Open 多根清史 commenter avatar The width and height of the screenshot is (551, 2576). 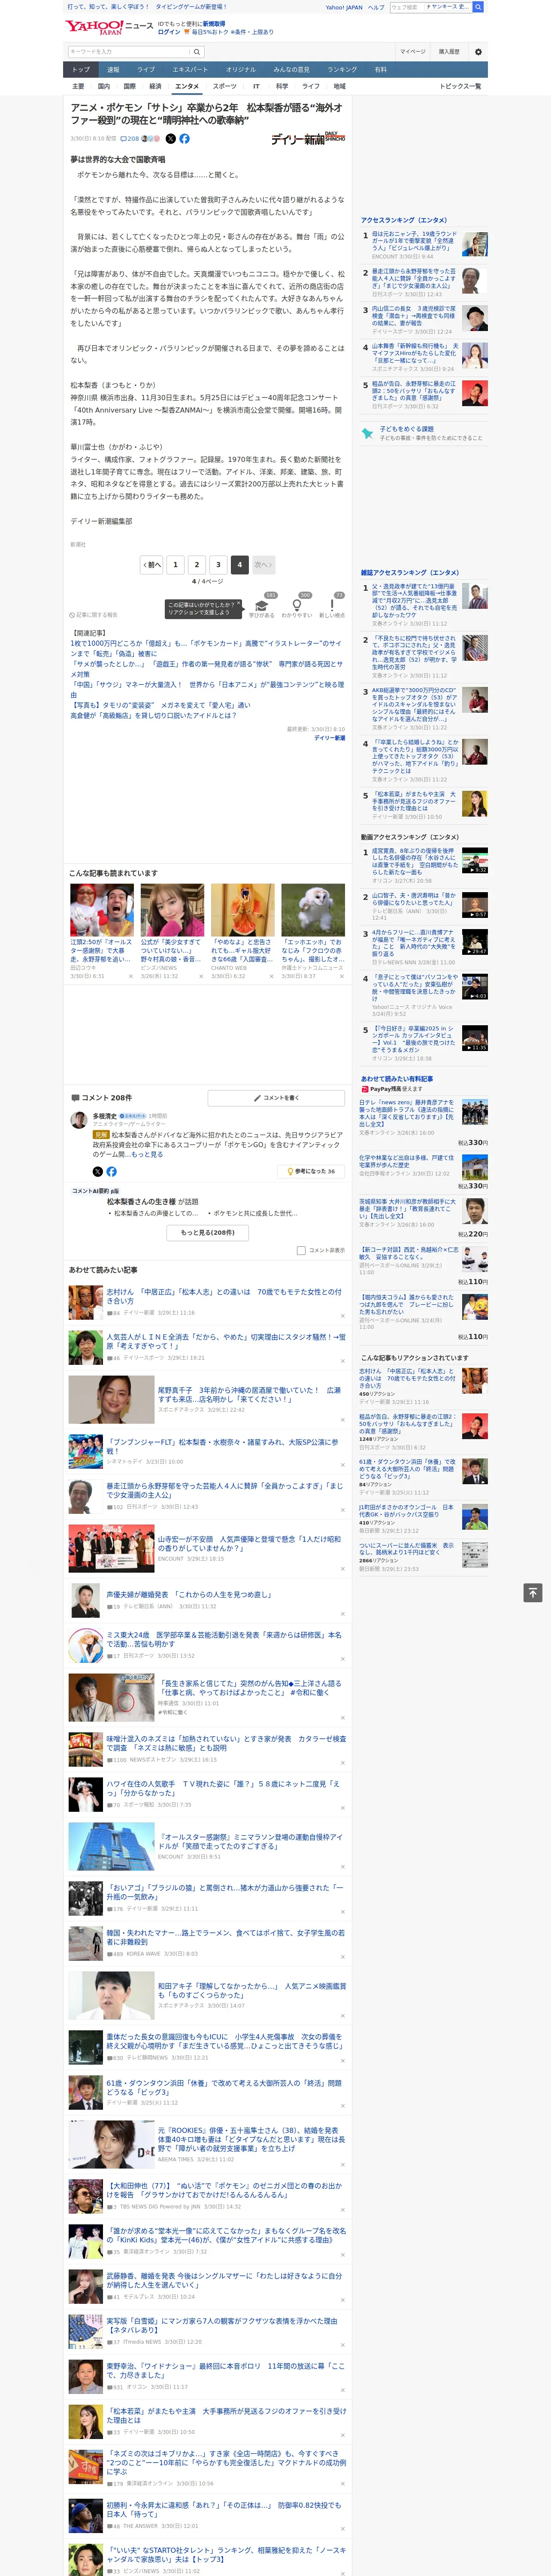78,1120
